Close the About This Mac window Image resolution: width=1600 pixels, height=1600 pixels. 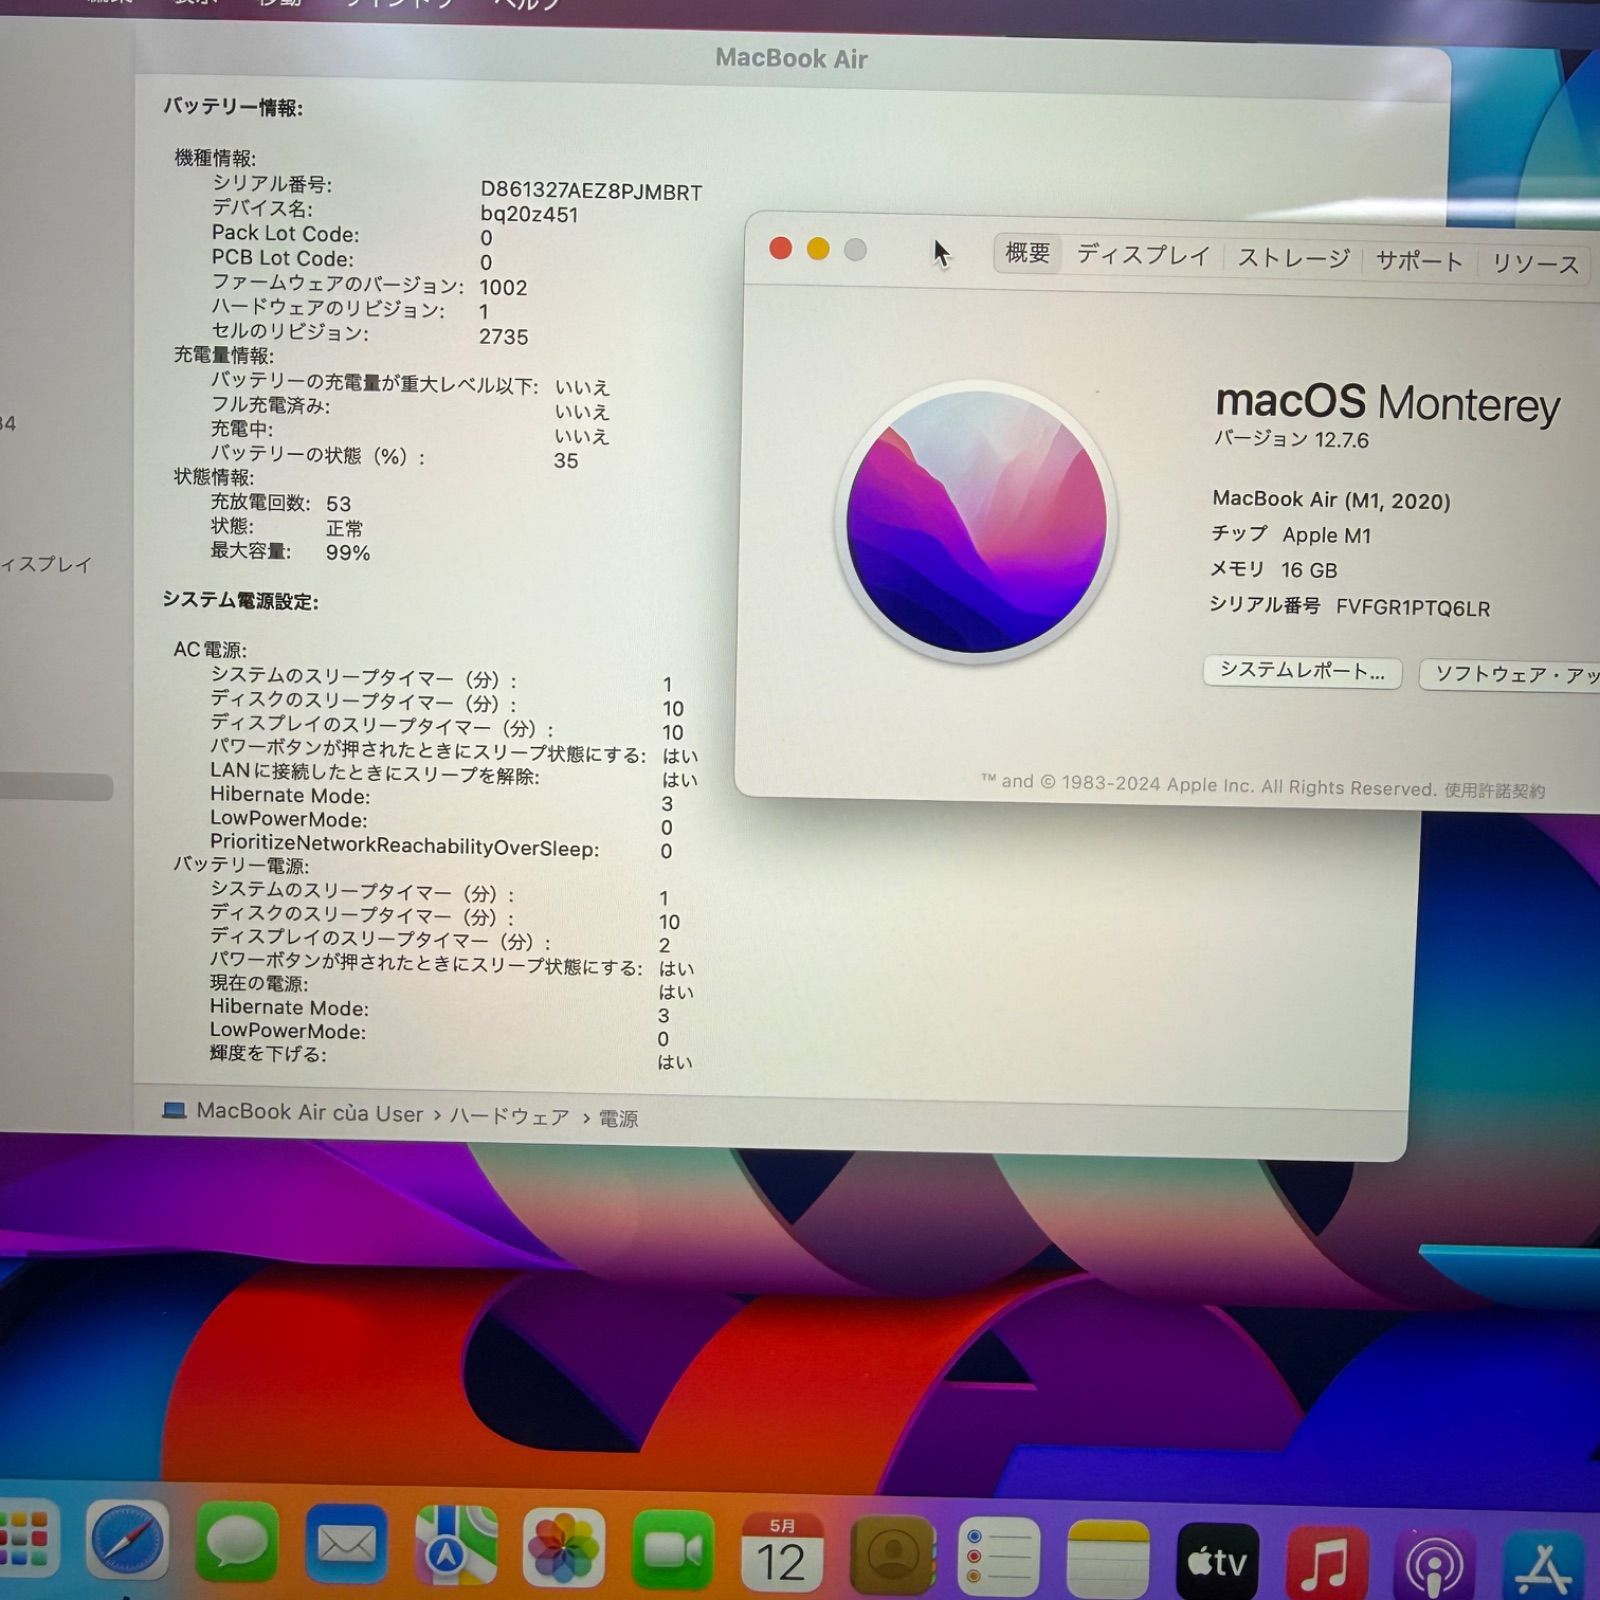pos(781,248)
